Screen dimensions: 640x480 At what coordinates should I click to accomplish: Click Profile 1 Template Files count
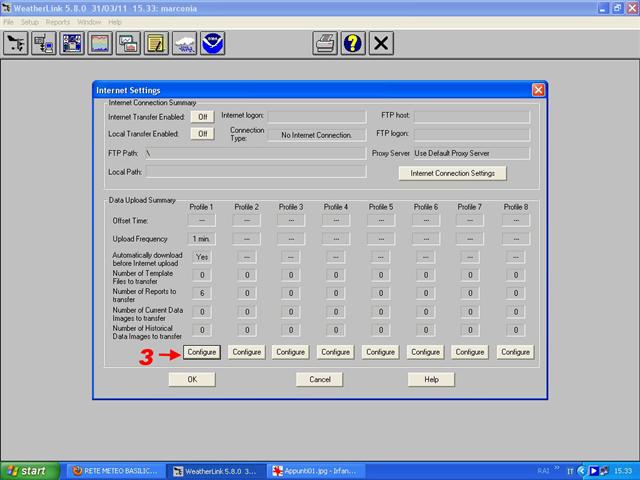(x=202, y=275)
